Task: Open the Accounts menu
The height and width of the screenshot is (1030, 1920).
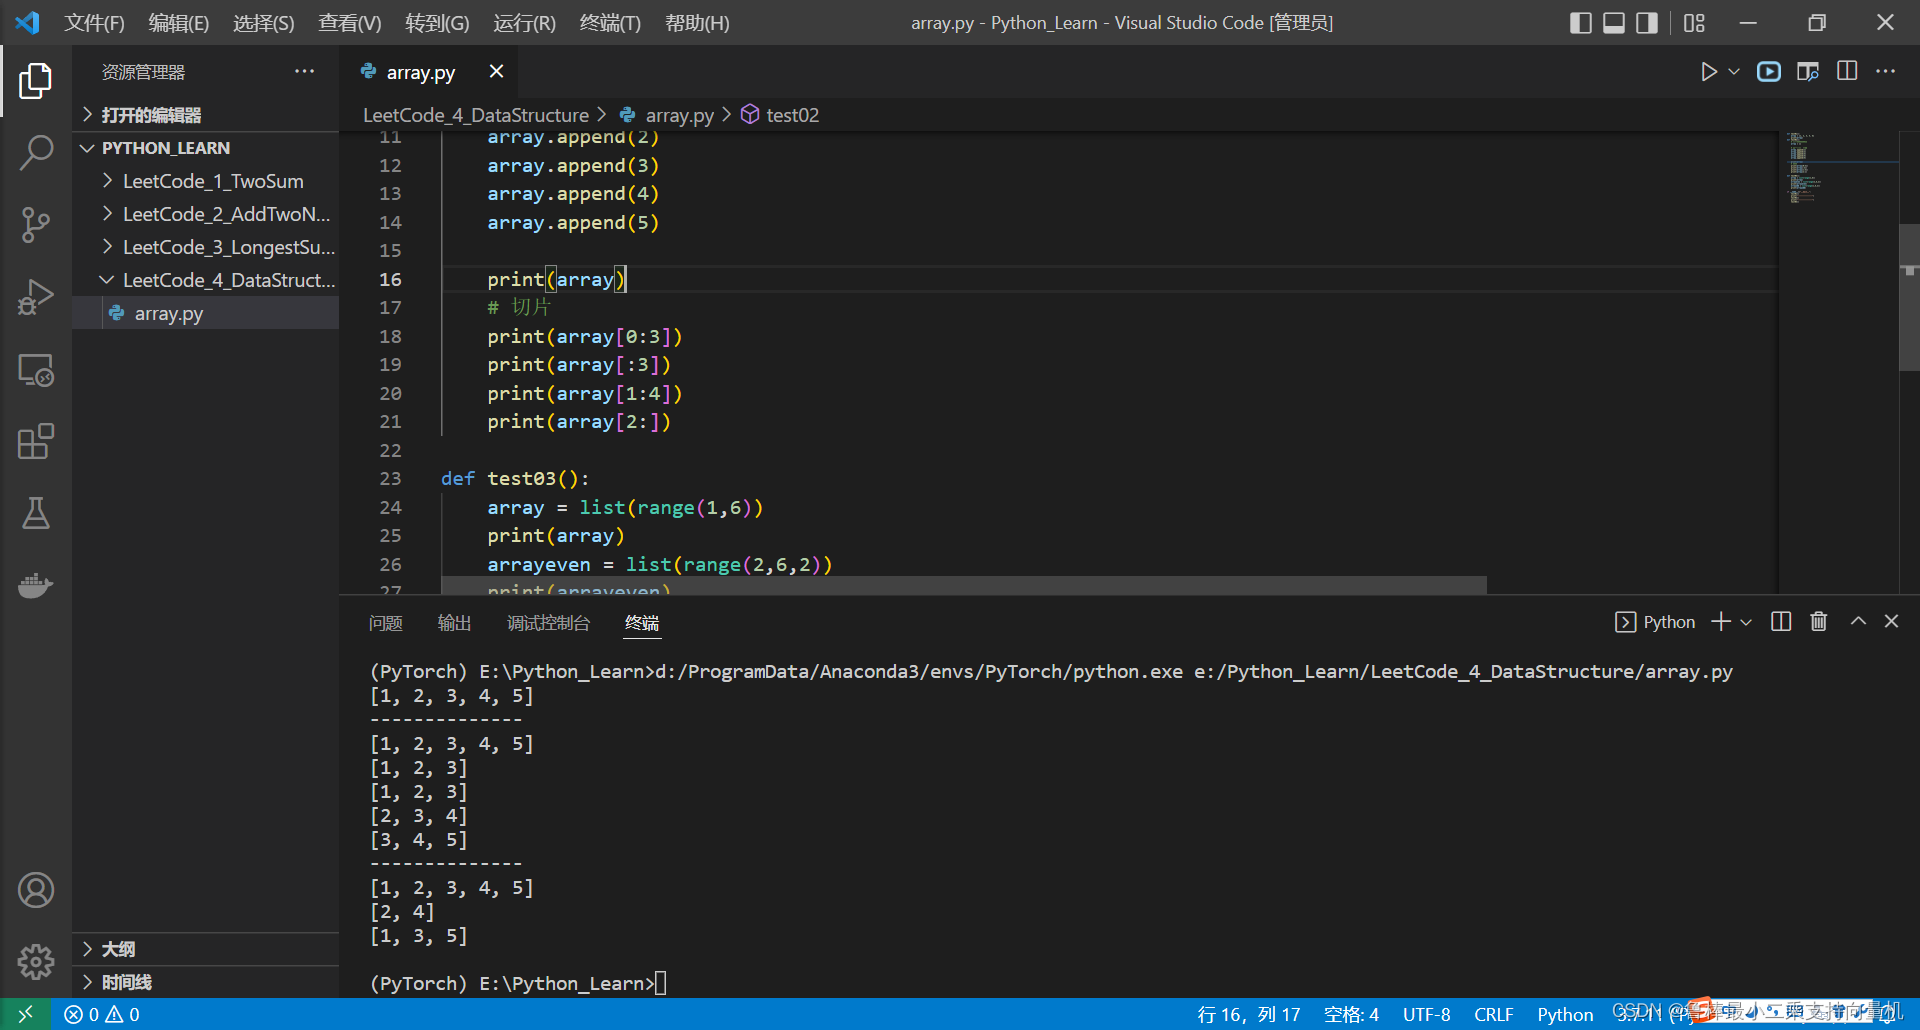Action: click(x=35, y=890)
